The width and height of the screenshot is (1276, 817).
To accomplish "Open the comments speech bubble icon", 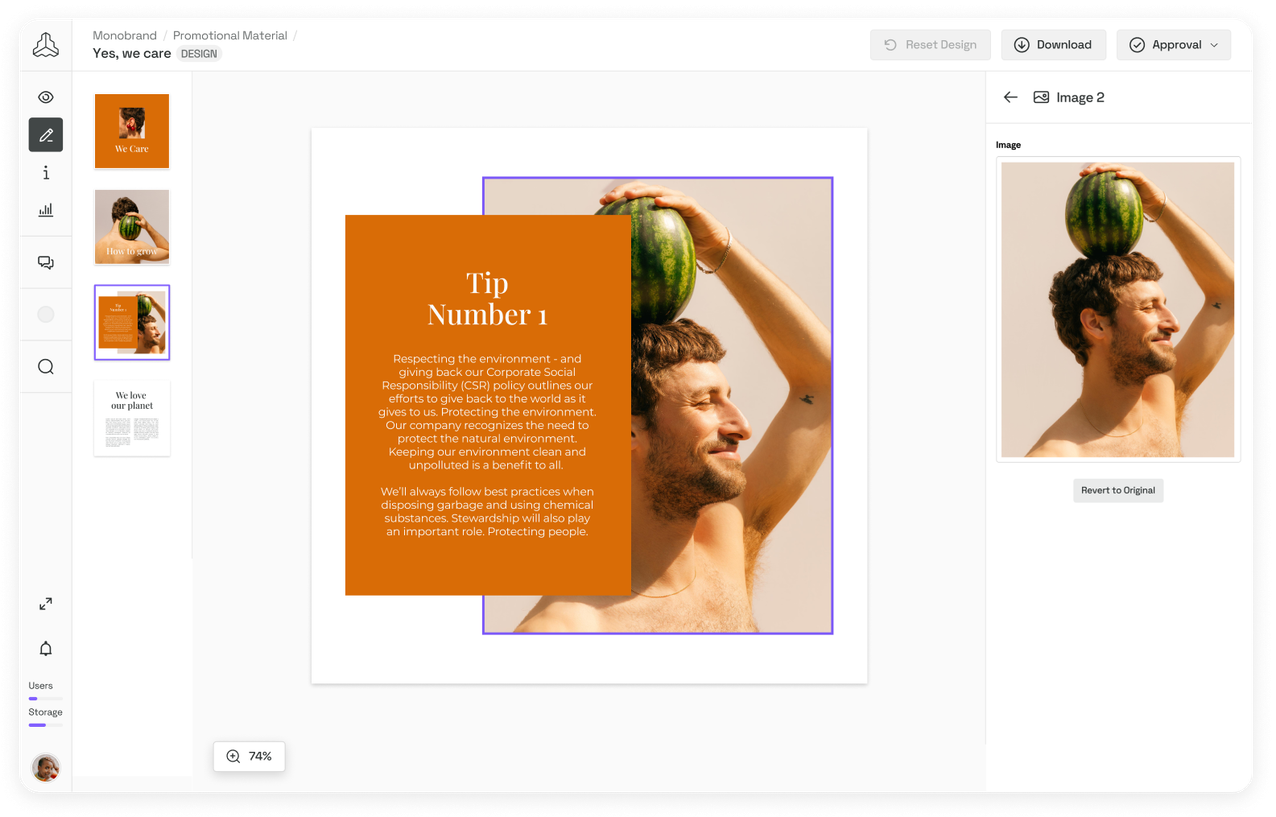I will pos(46,262).
